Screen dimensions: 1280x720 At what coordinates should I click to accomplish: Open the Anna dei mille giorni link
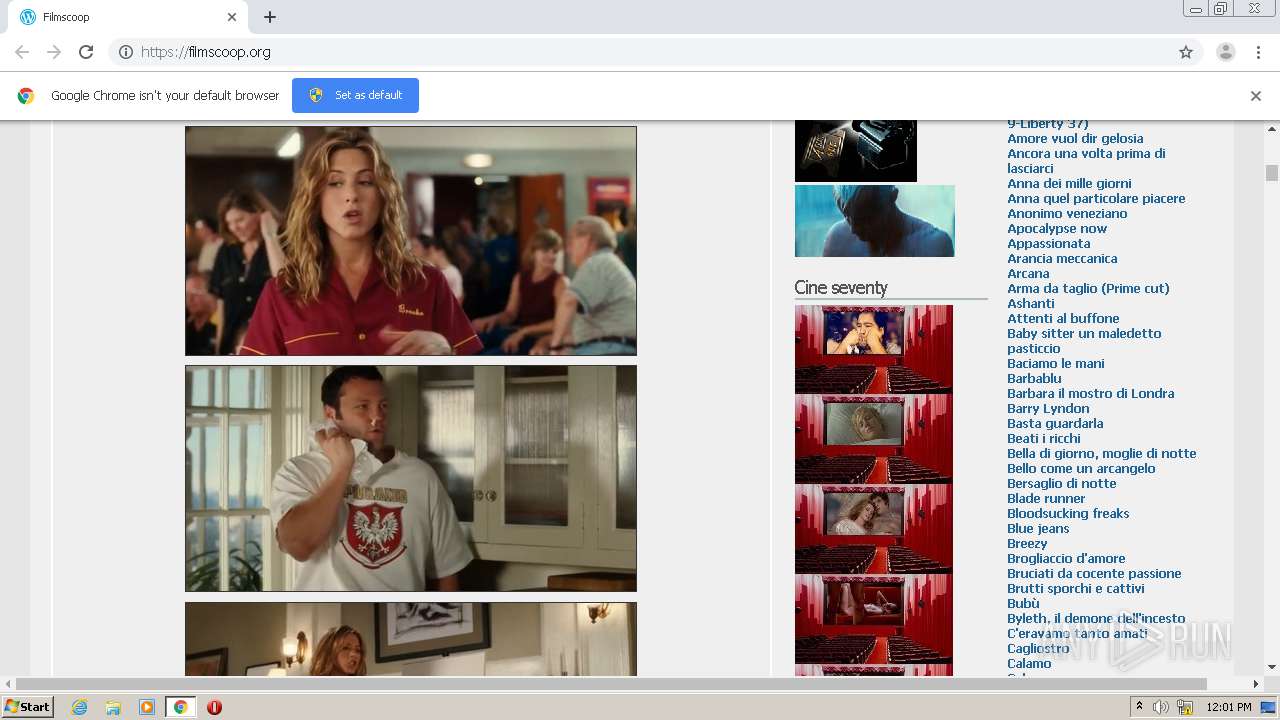point(1069,184)
